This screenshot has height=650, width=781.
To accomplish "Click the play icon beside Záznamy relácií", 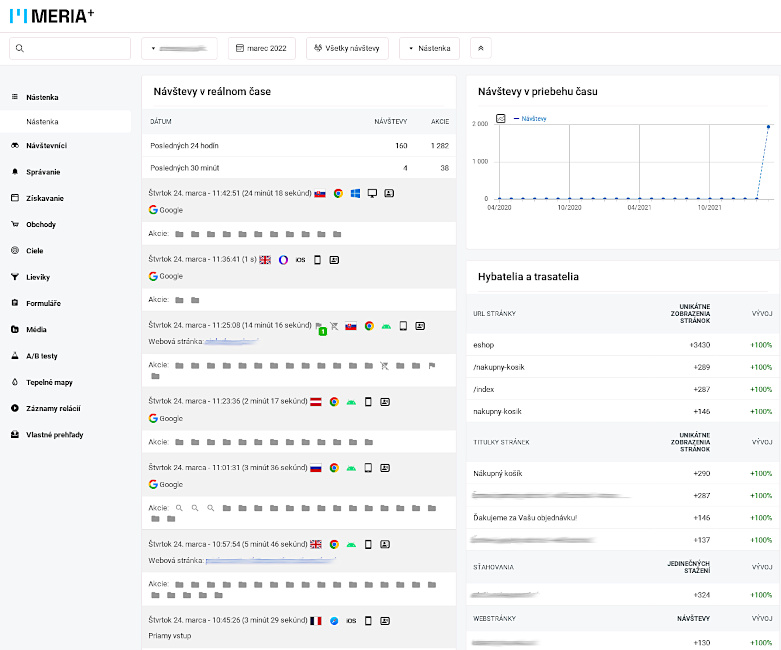I will tap(15, 408).
